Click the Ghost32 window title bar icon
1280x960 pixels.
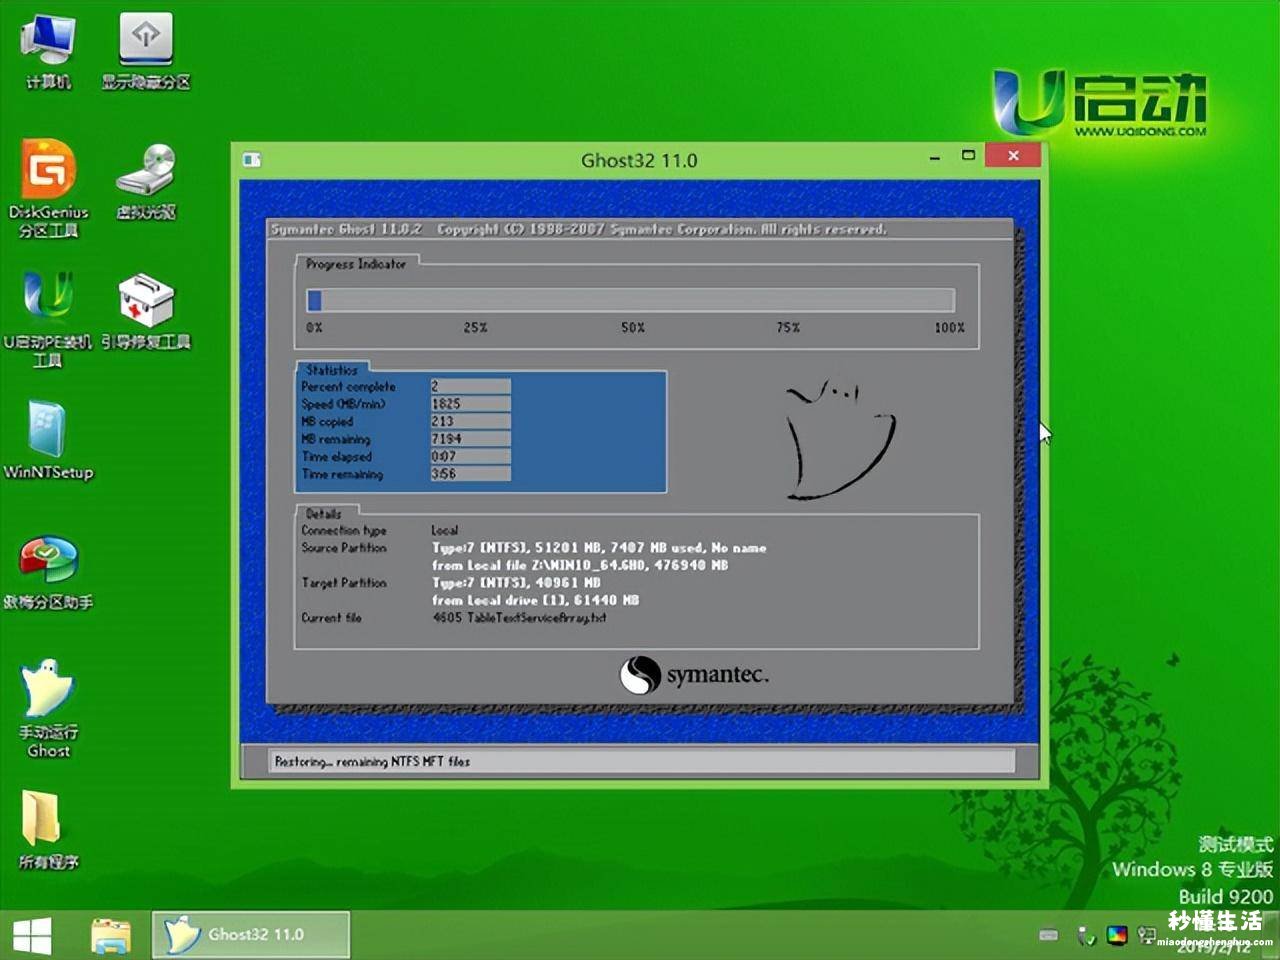pyautogui.click(x=252, y=160)
